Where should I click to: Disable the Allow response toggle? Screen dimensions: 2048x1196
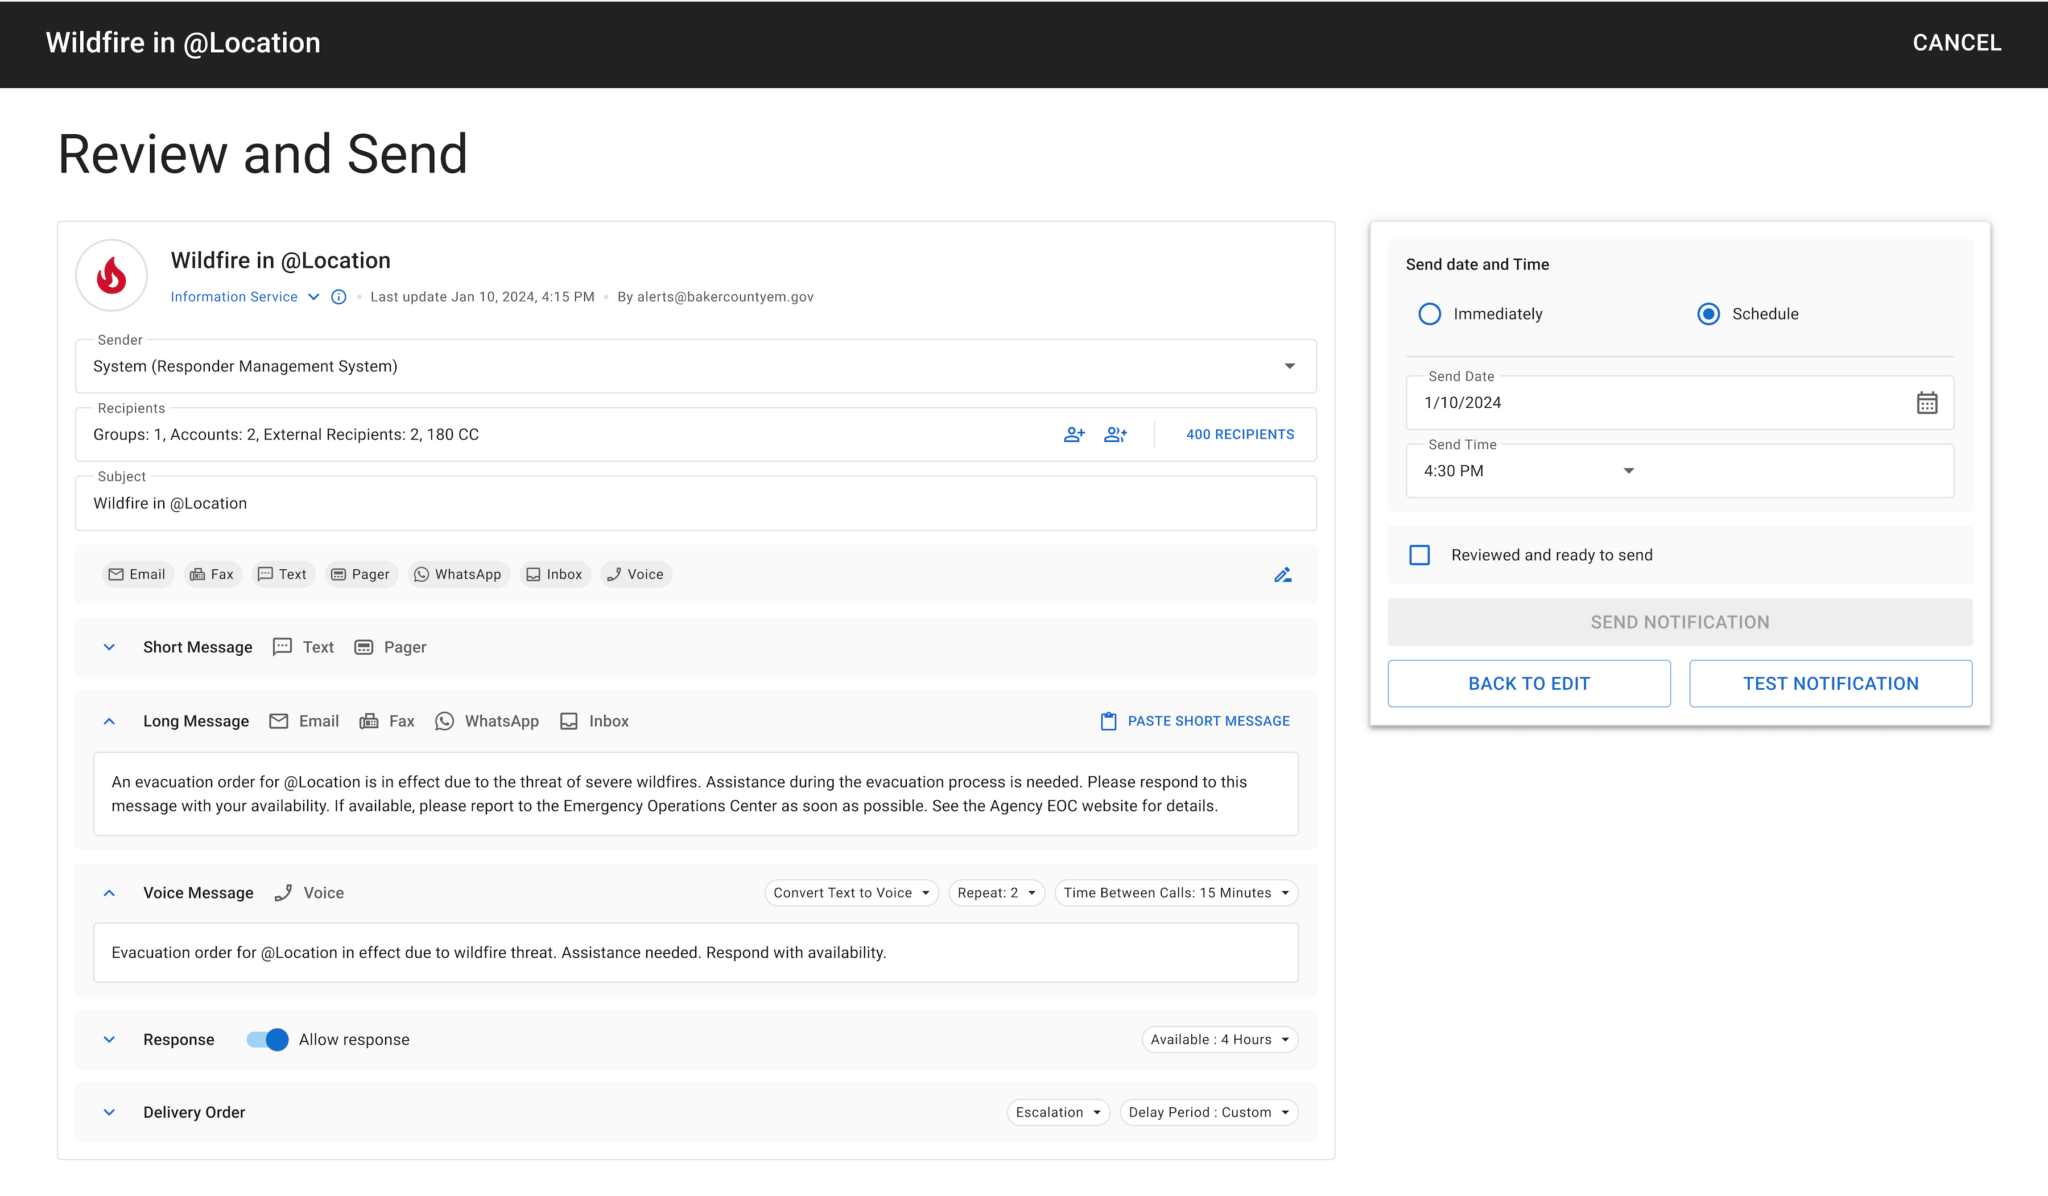[x=268, y=1040]
